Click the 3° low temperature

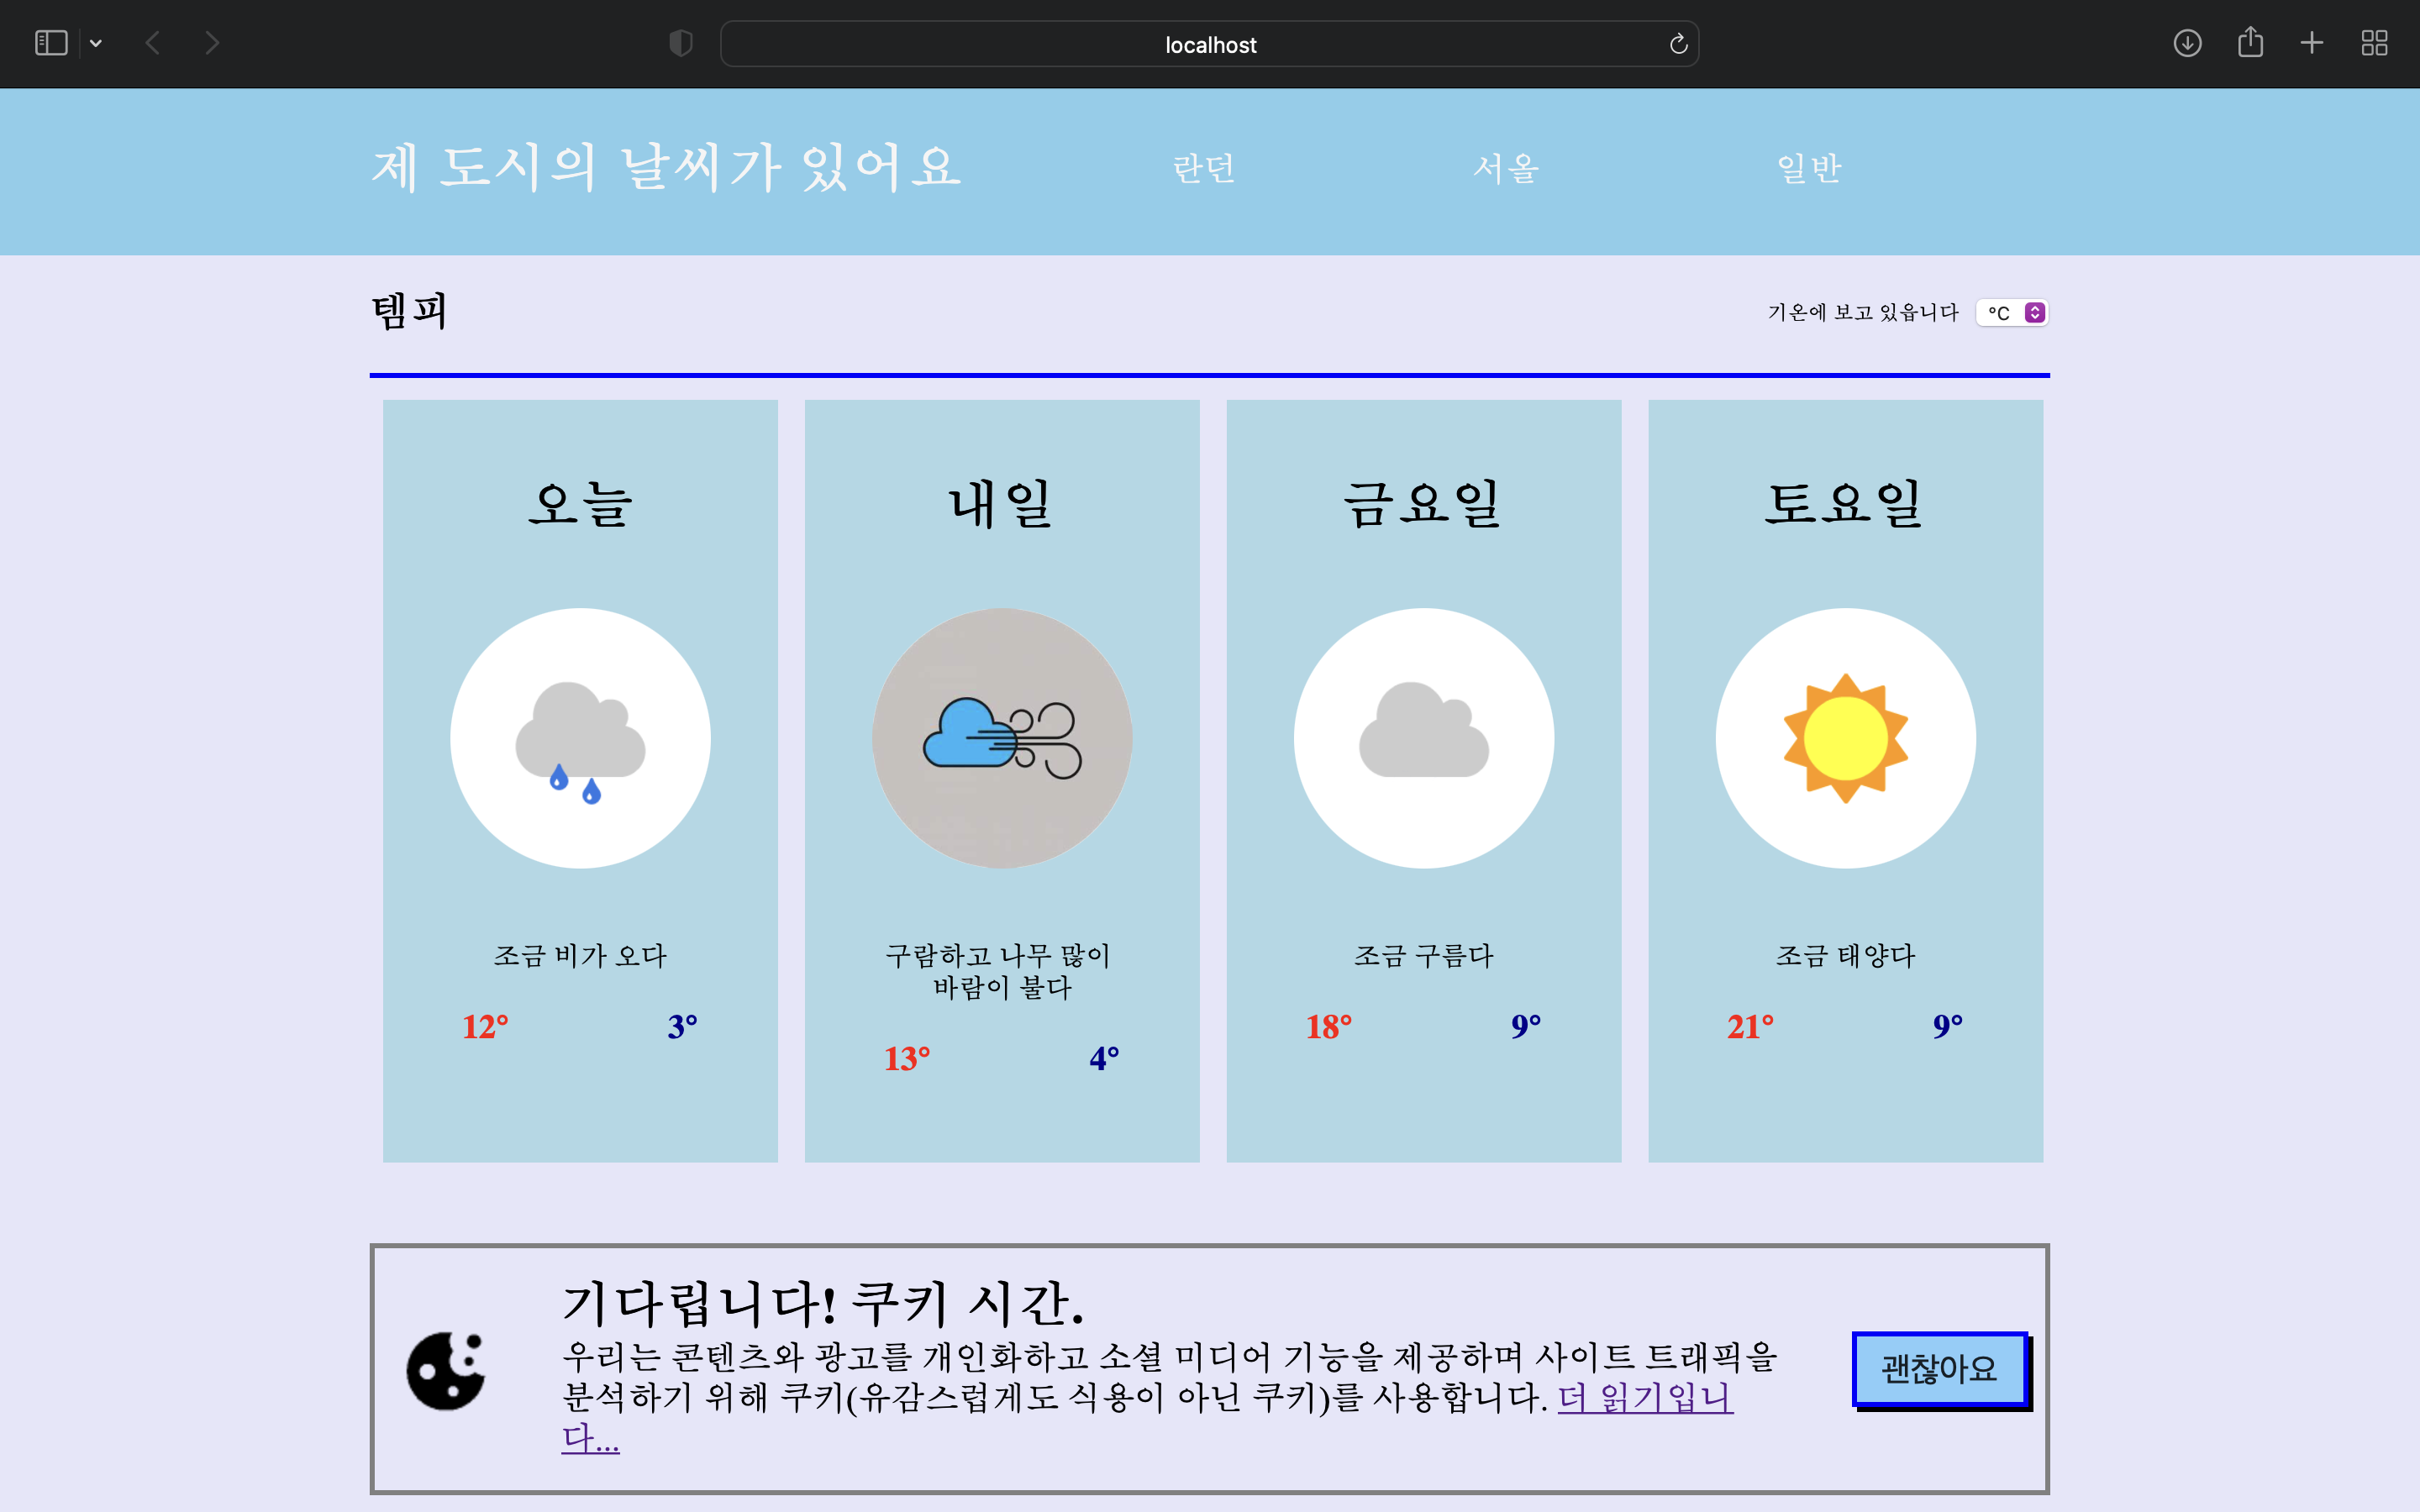[x=682, y=1027]
